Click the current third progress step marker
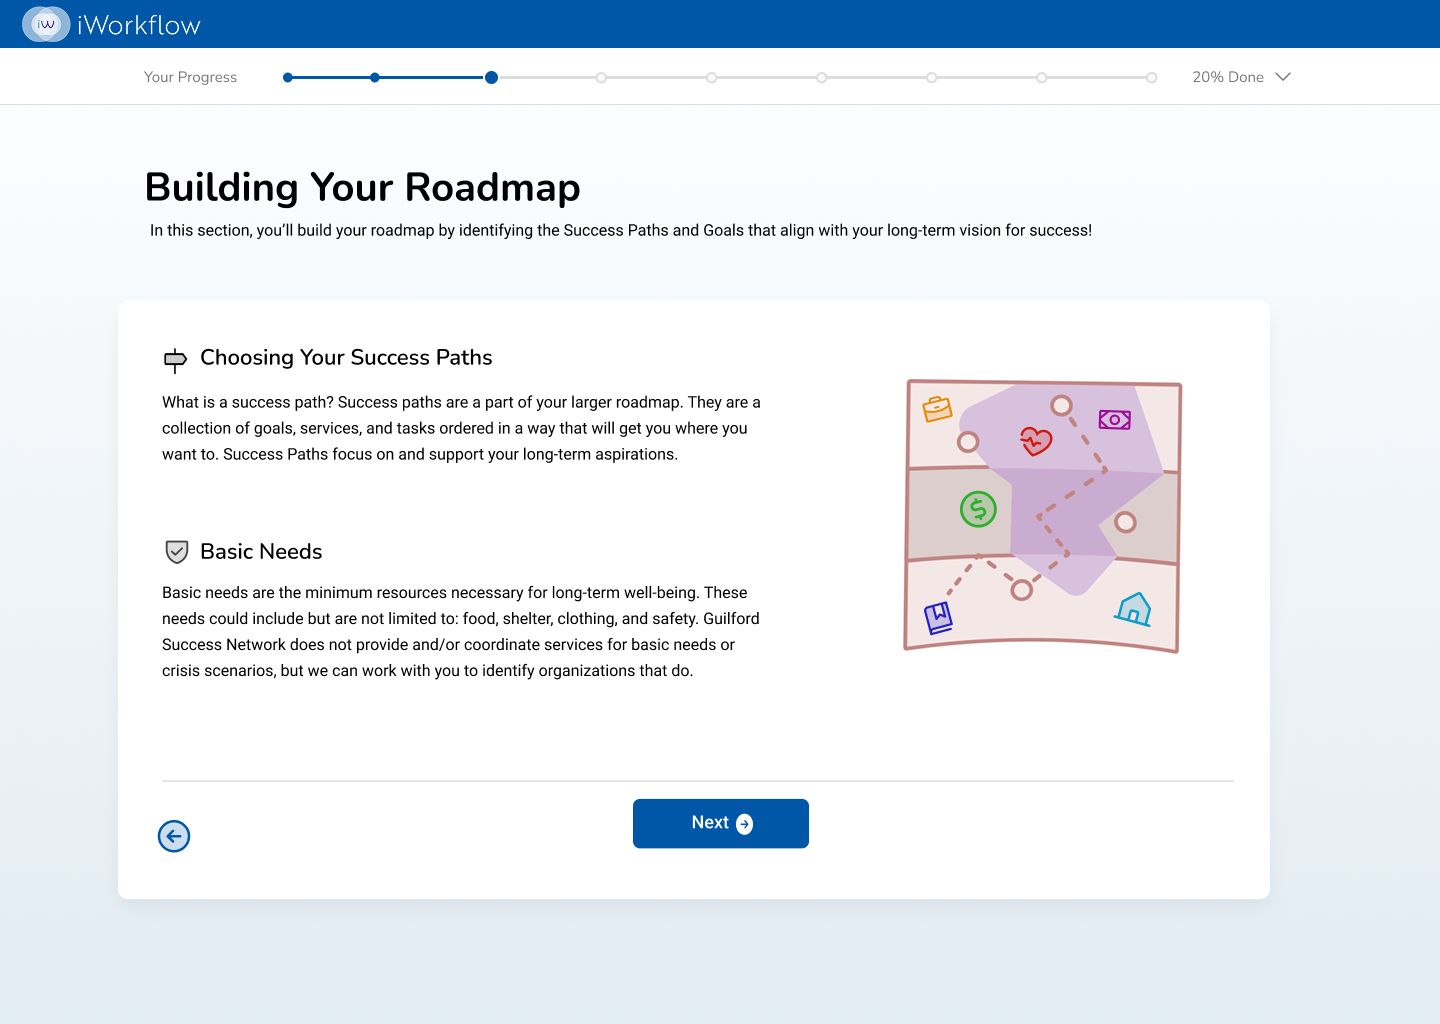Viewport: 1440px width, 1024px height. pos(491,77)
